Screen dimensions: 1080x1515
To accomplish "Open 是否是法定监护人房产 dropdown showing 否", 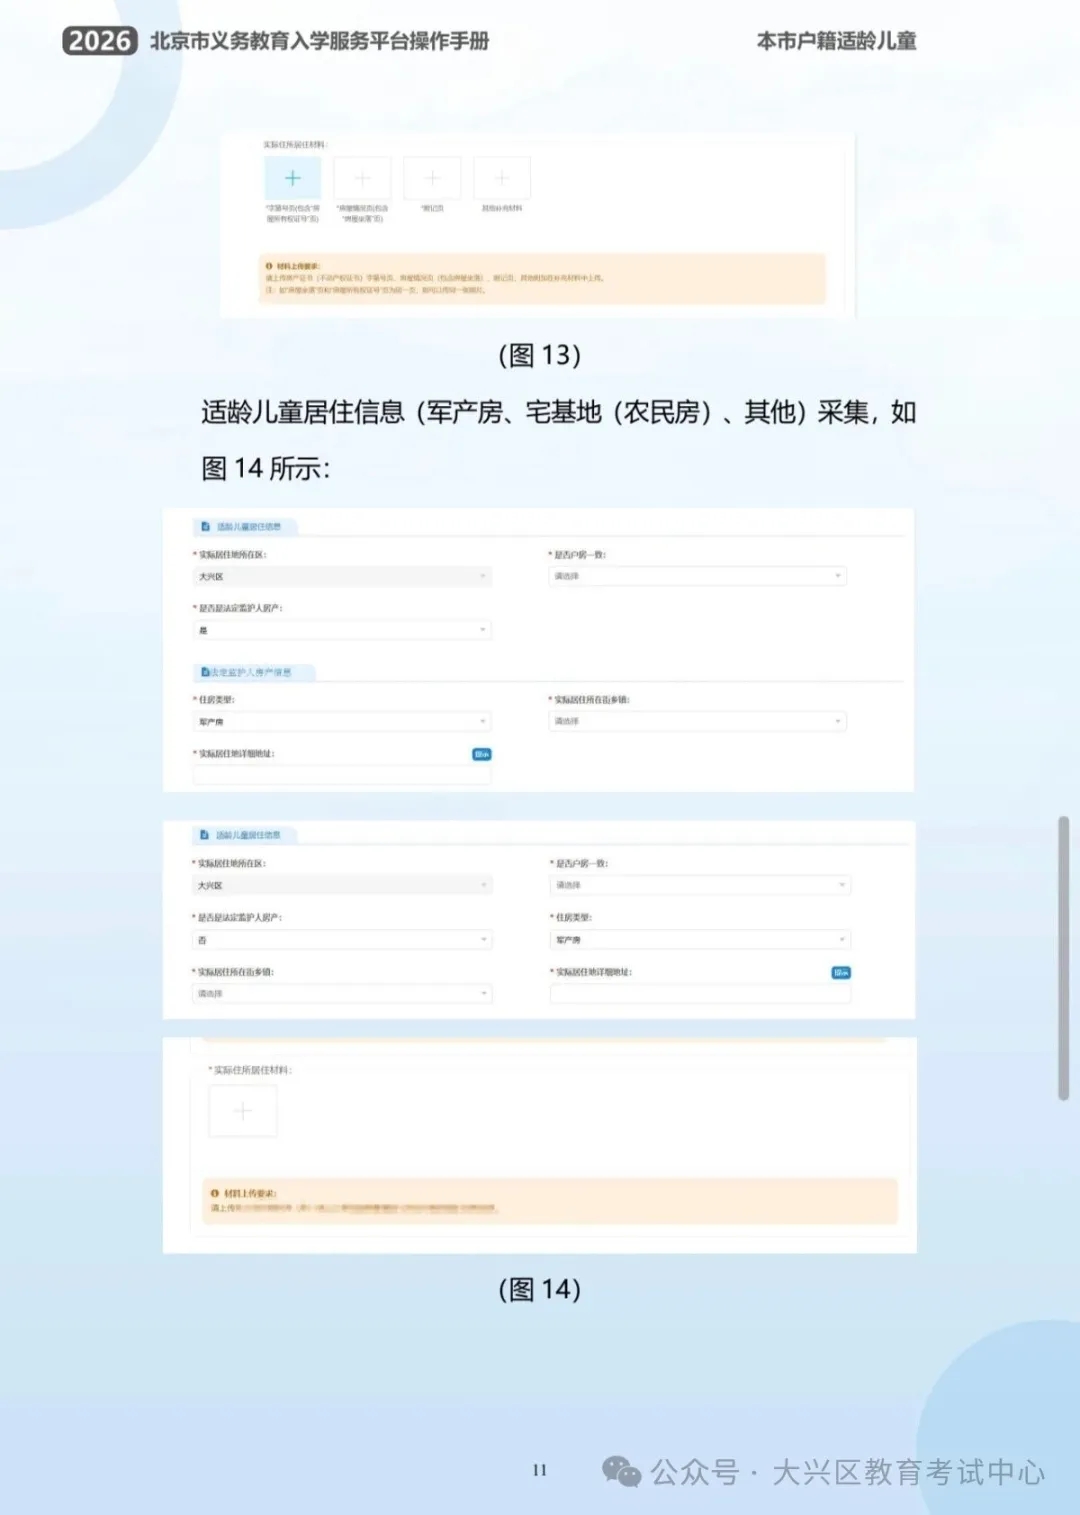I will (341, 940).
